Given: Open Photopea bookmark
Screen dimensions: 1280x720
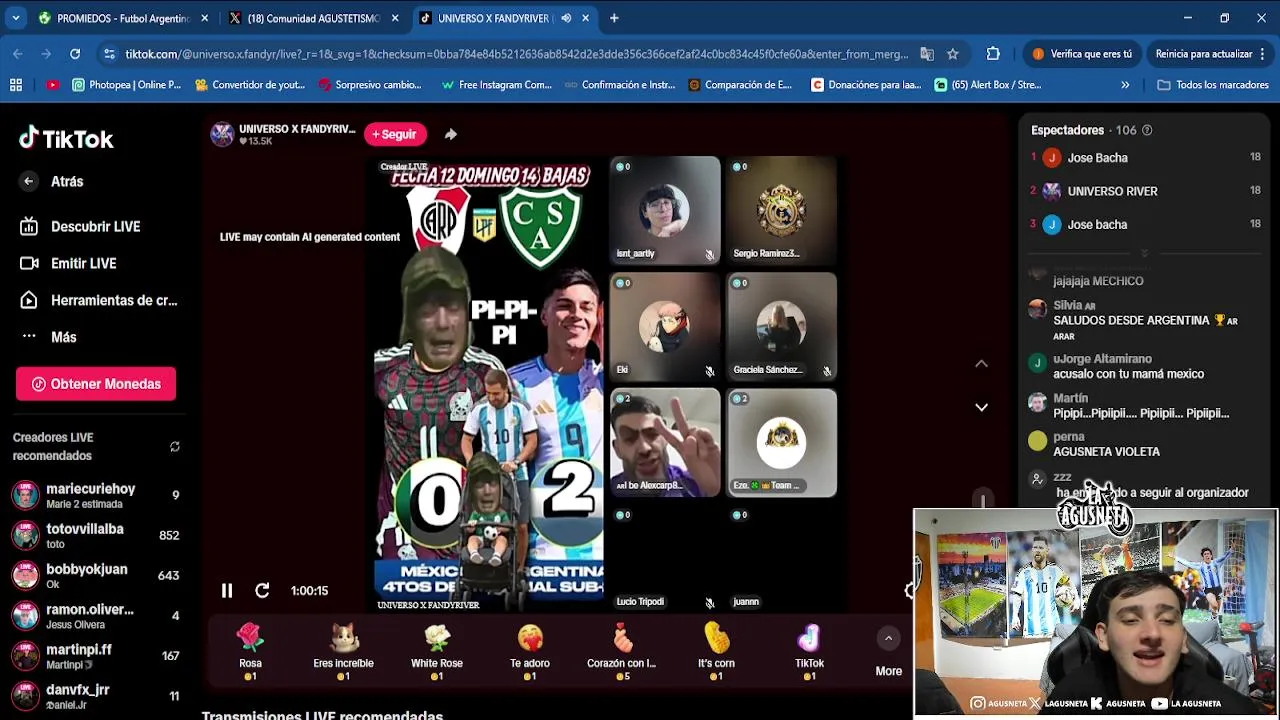Looking at the screenshot, I should coord(126,85).
